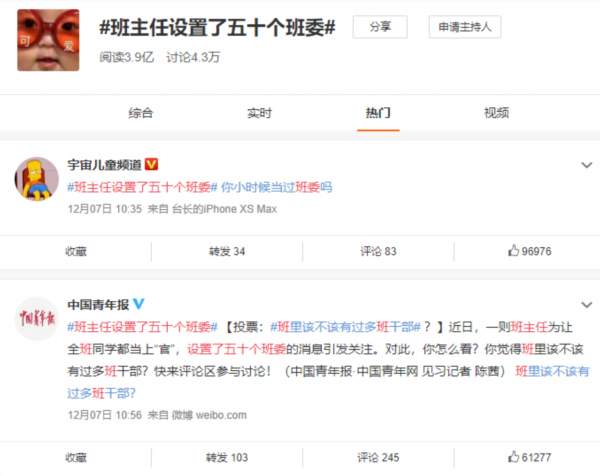
Task: Like the post with 61277 likes
Action: [x=530, y=457]
